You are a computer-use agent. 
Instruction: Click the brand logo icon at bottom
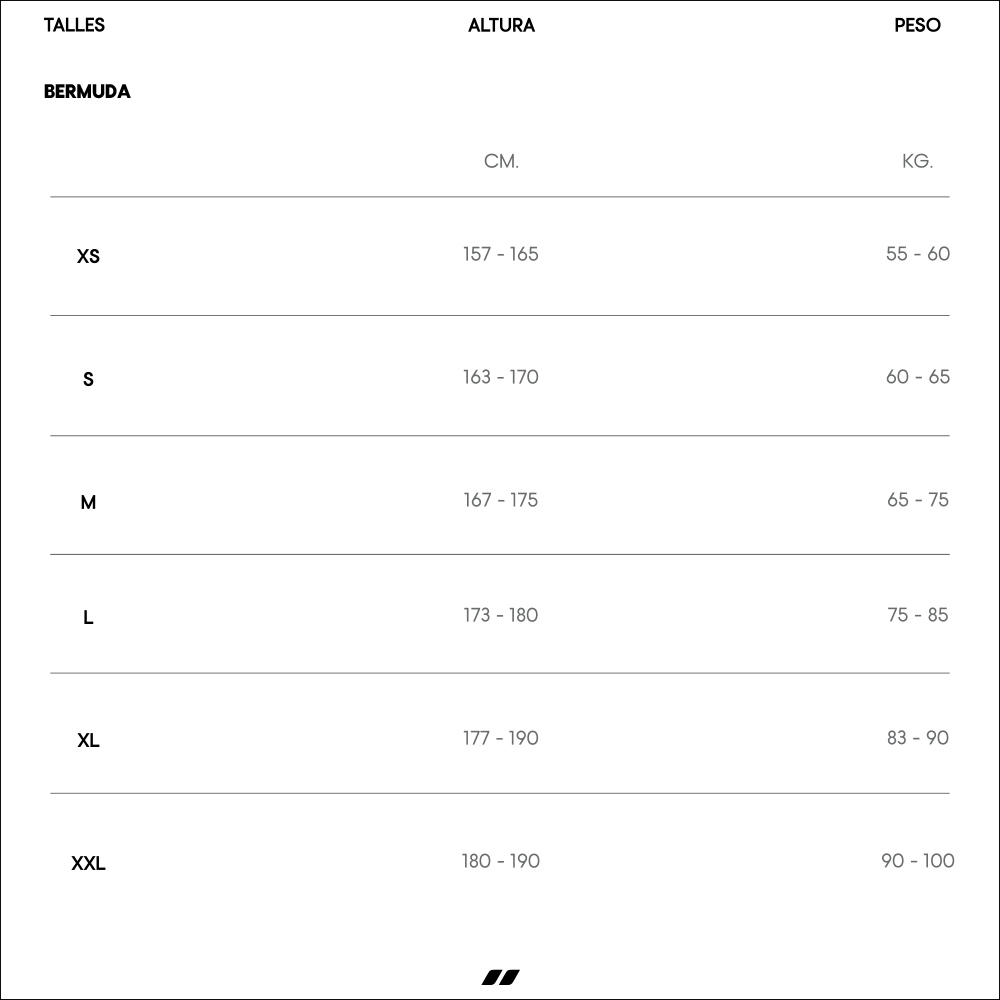coord(501,977)
